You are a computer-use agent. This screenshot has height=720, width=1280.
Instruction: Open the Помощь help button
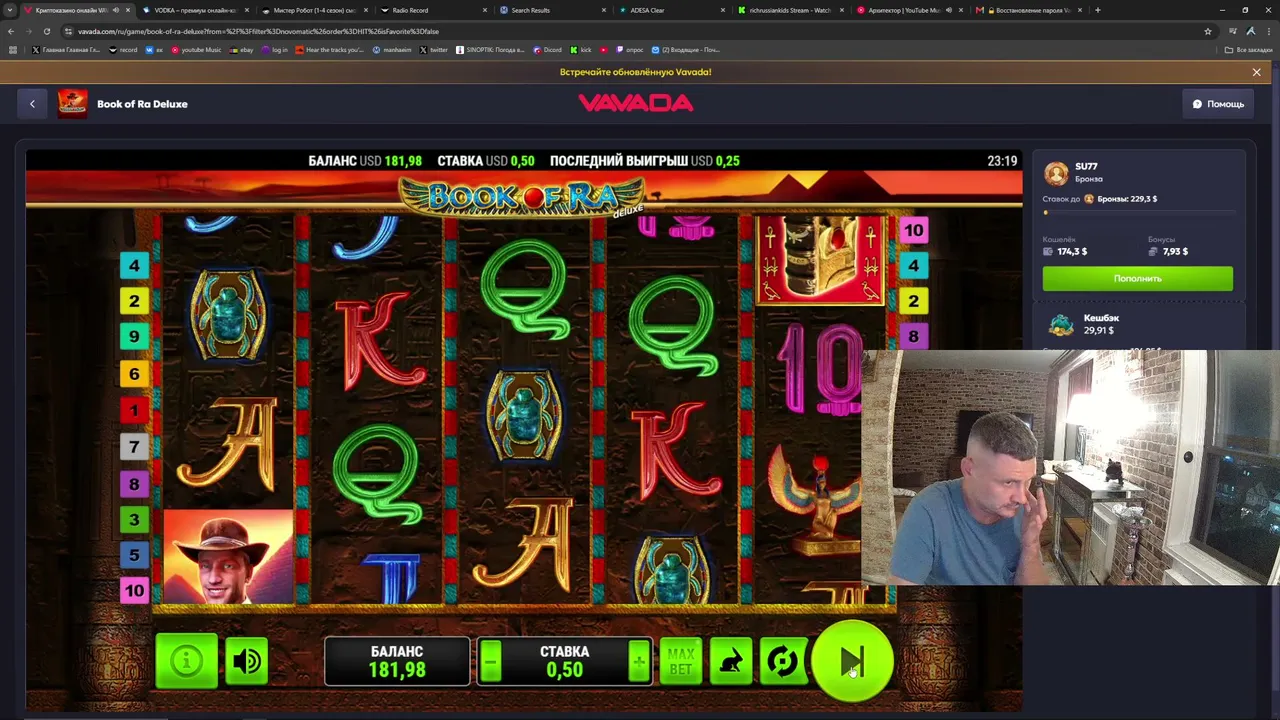pos(1217,104)
